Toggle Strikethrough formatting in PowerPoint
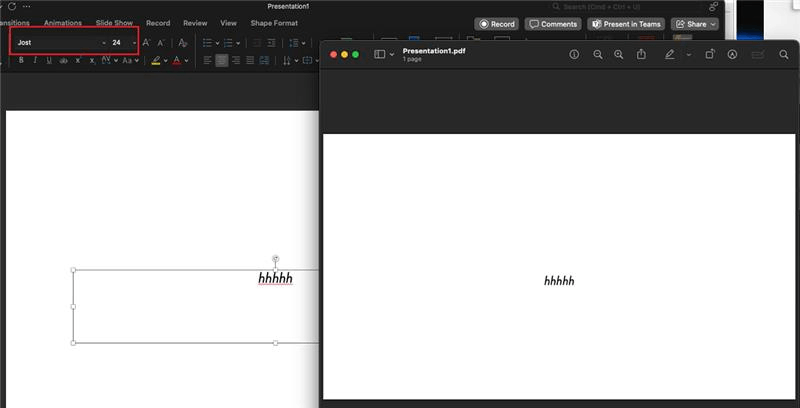 63,61
